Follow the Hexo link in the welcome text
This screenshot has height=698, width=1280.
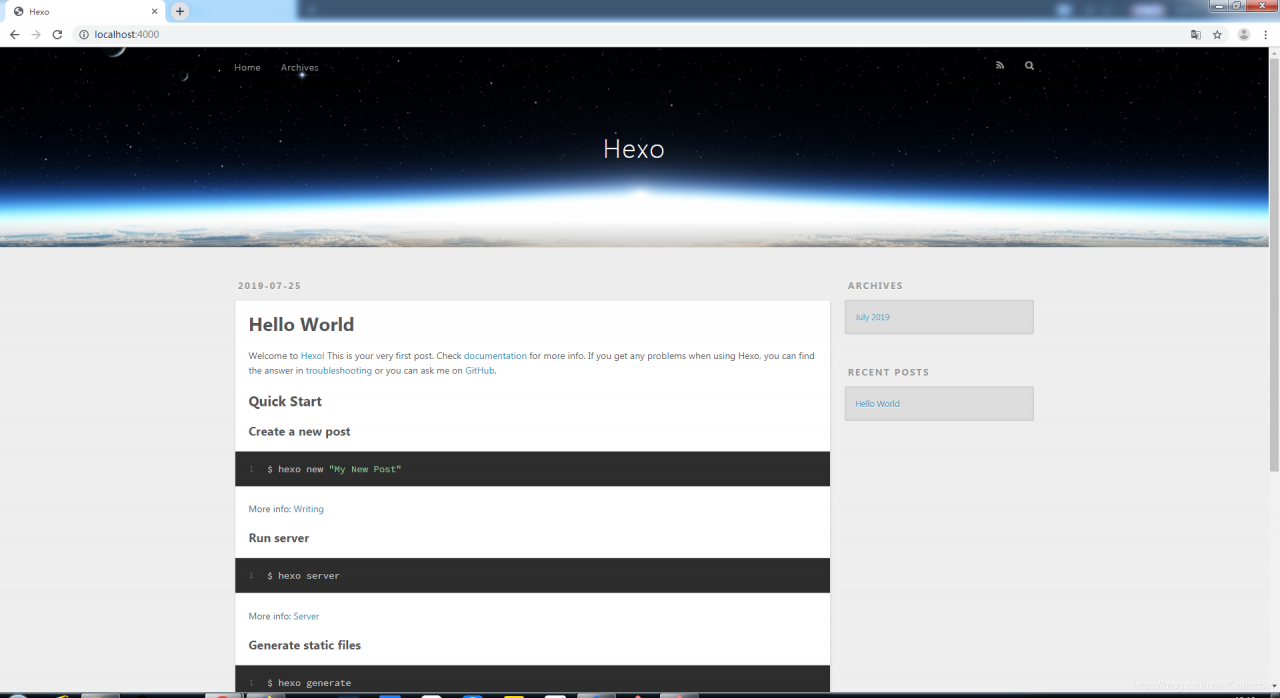312,356
